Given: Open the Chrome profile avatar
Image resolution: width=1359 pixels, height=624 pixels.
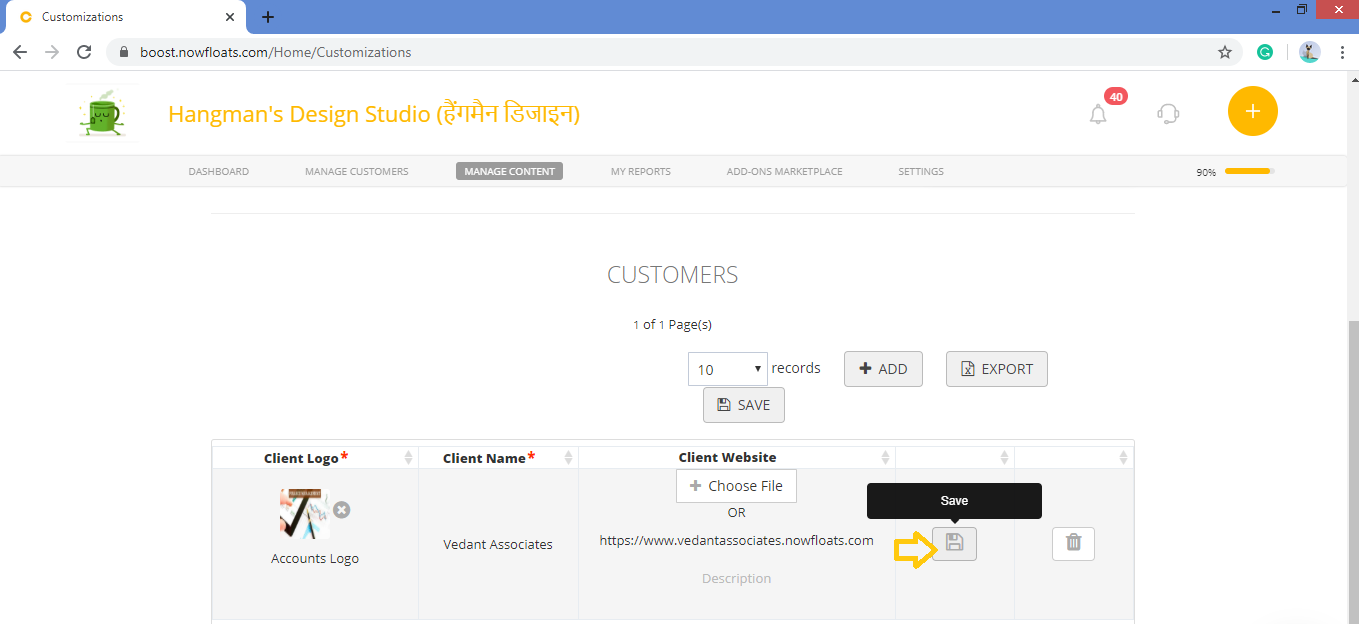Looking at the screenshot, I should tap(1310, 52).
